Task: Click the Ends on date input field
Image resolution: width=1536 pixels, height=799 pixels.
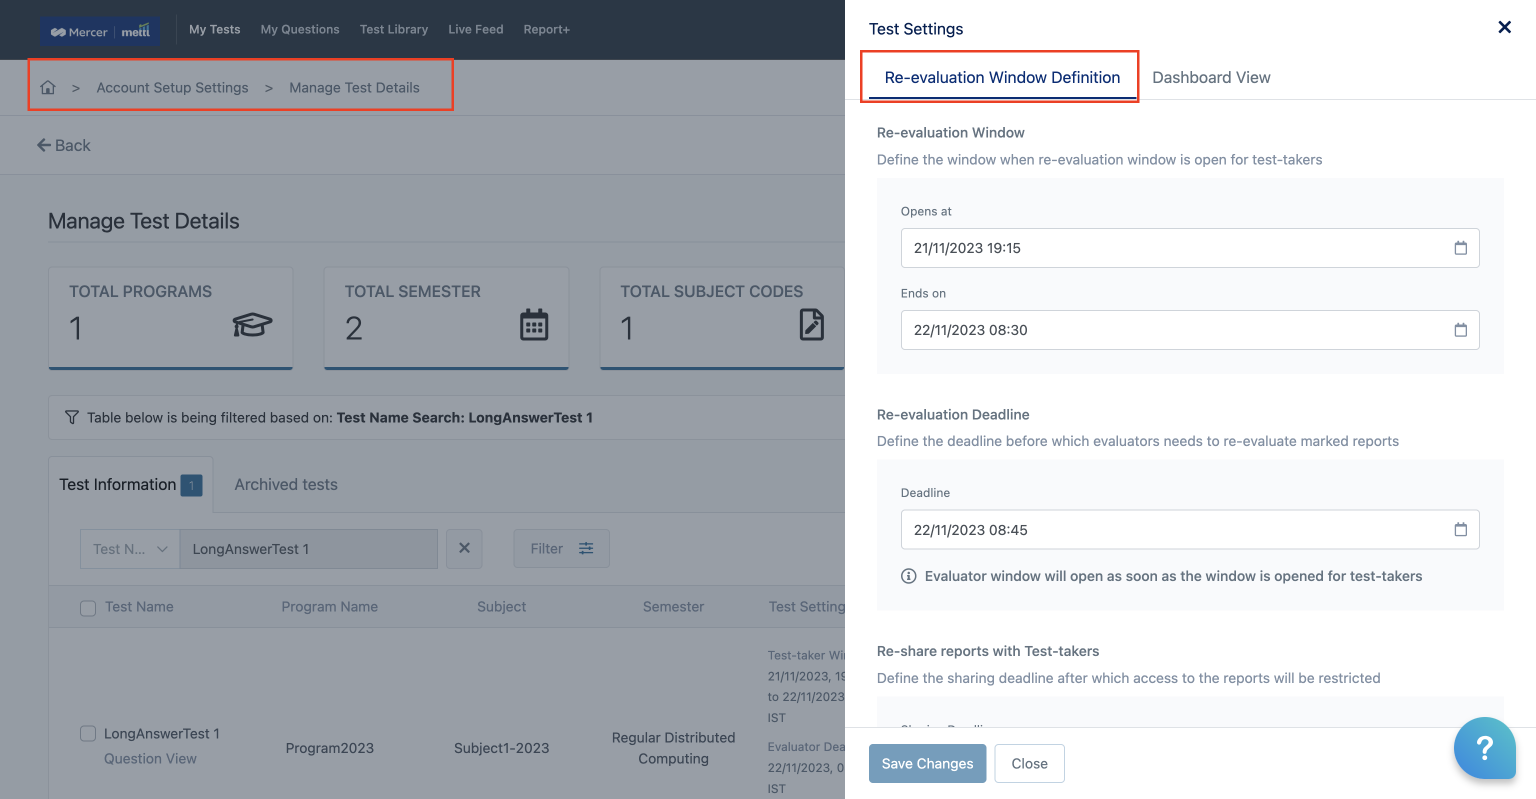Action: click(x=1170, y=330)
